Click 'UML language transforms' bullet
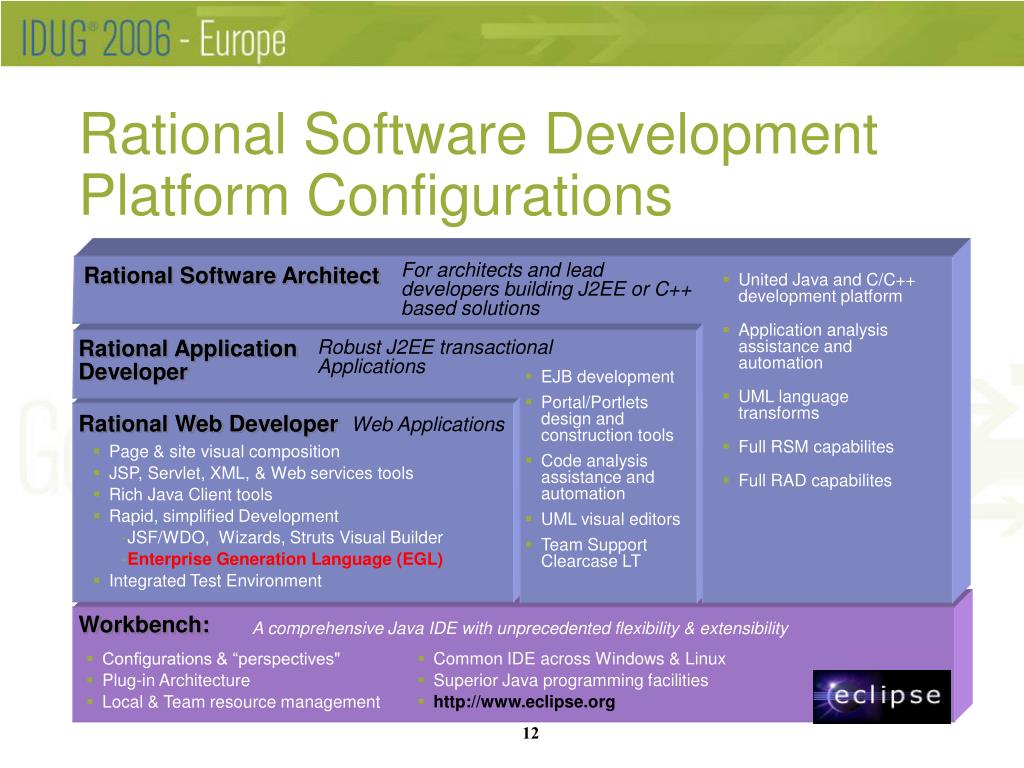 793,404
